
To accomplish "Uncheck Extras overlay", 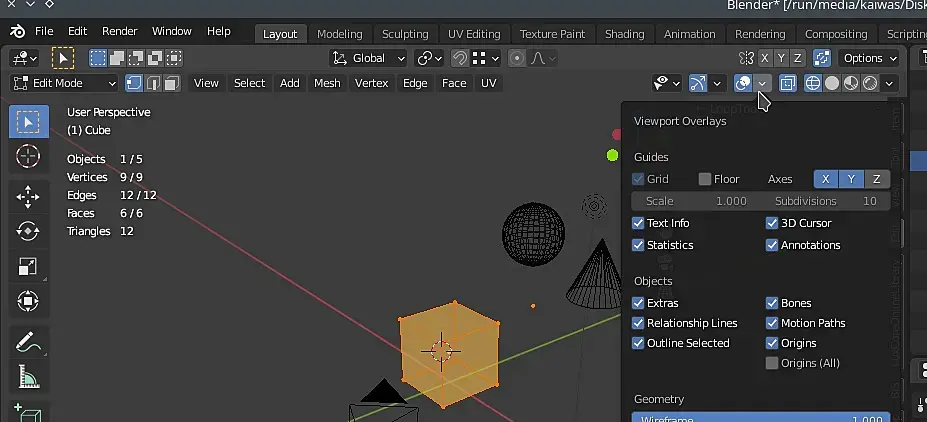I will coord(638,303).
